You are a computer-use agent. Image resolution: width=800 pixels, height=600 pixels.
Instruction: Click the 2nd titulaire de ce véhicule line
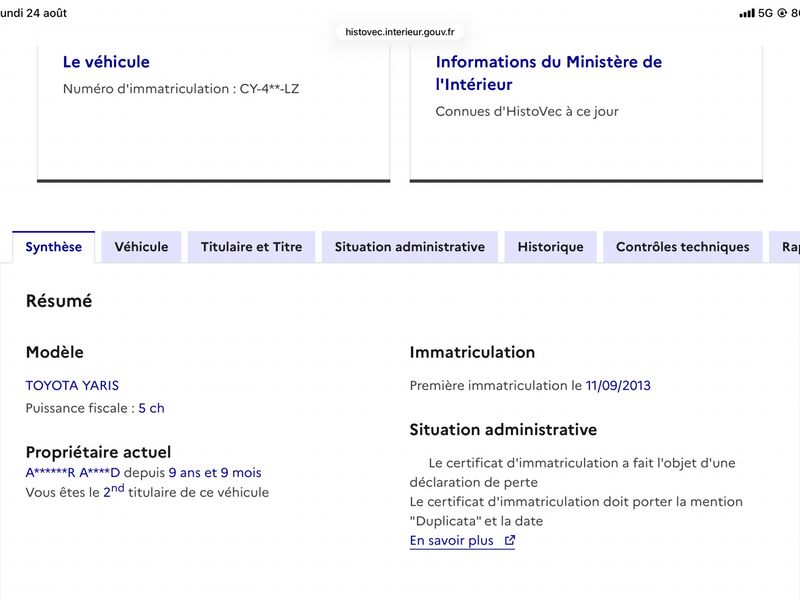(x=147, y=492)
